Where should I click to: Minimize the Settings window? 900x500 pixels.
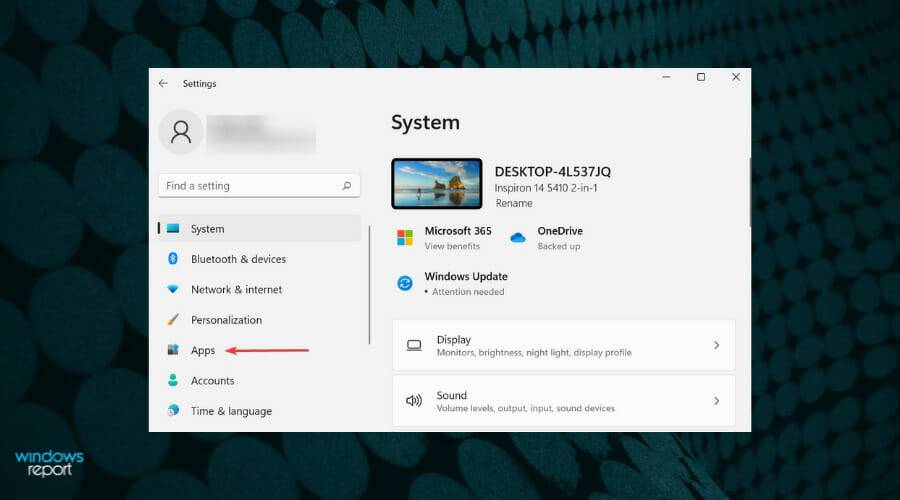tap(666, 77)
